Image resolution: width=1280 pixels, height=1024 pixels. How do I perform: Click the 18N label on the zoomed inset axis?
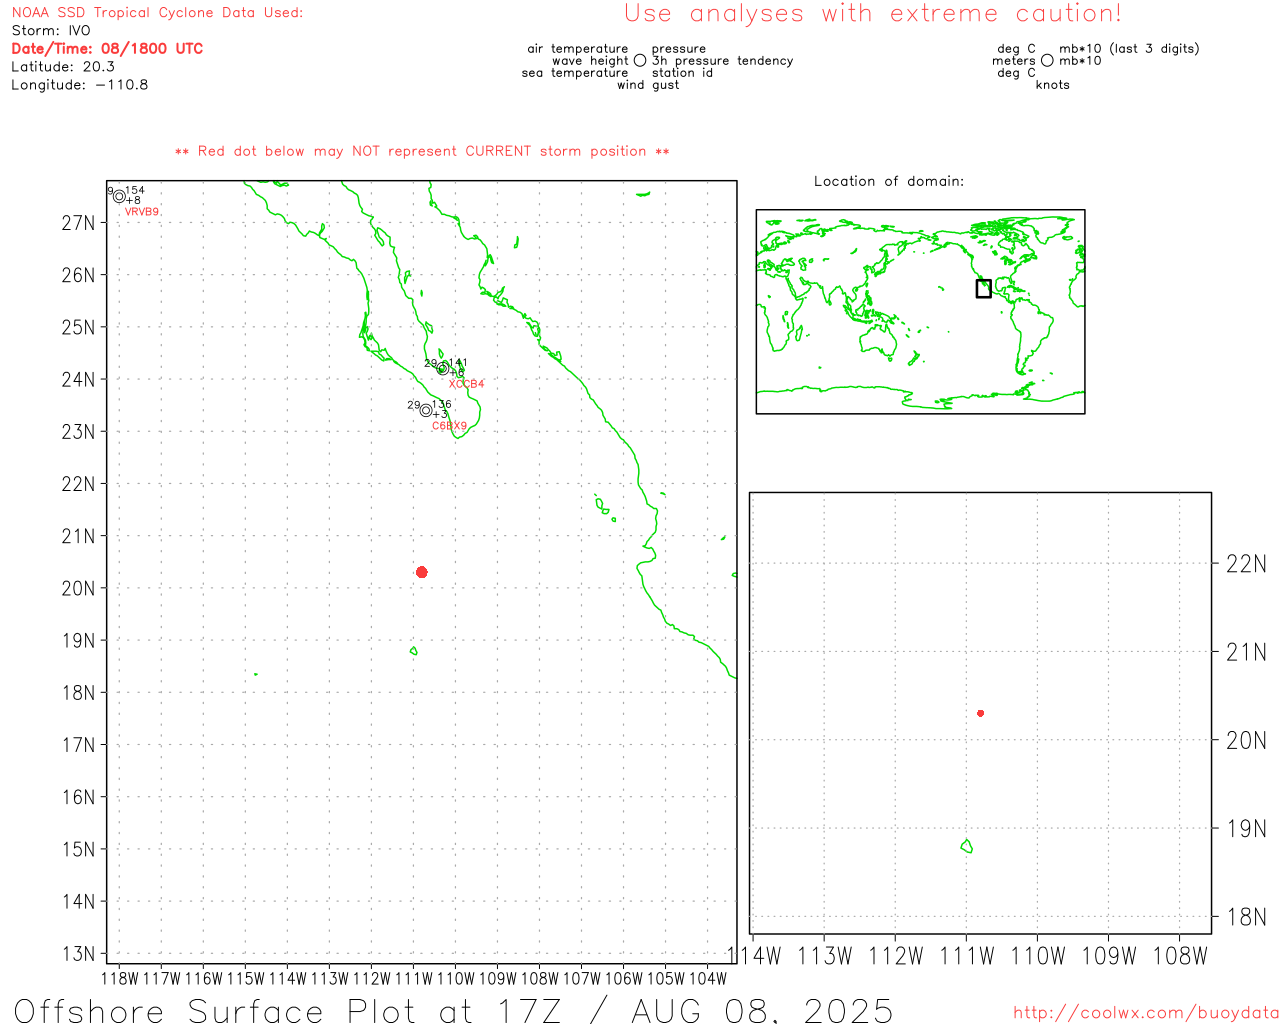click(x=1246, y=917)
